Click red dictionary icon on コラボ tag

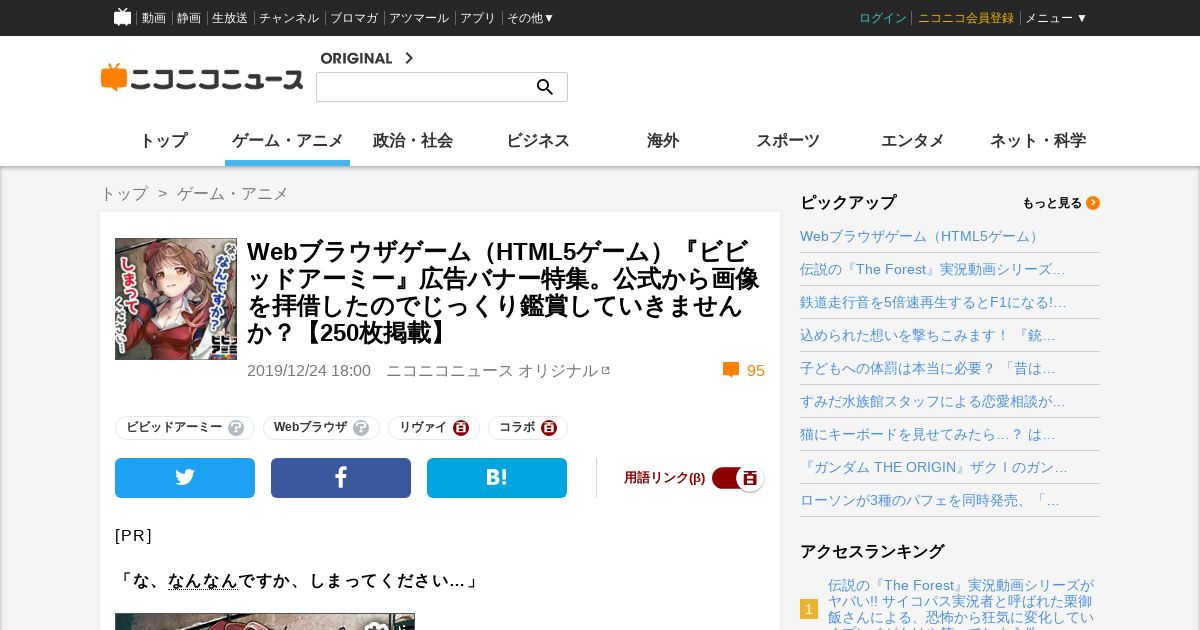549,428
